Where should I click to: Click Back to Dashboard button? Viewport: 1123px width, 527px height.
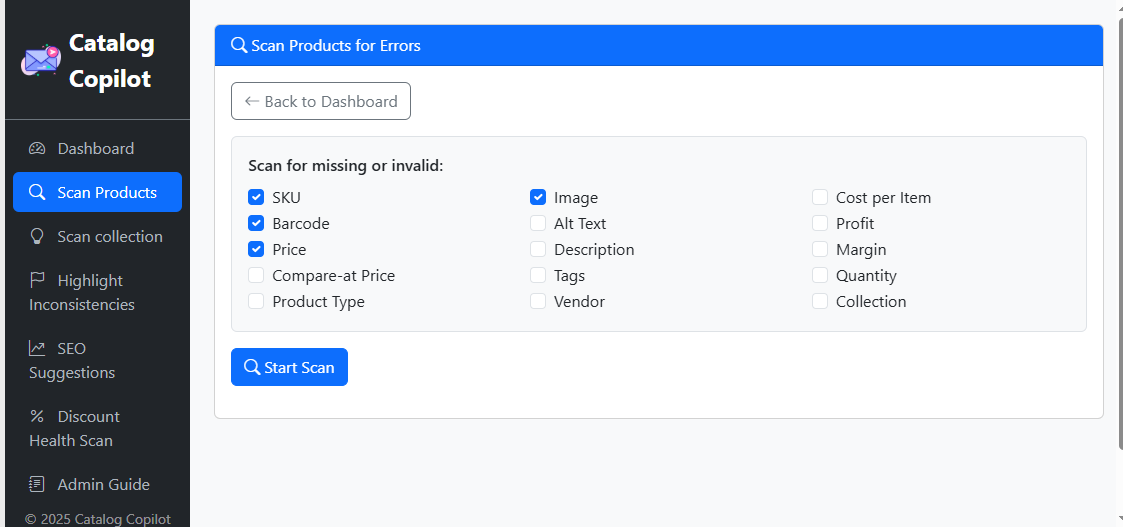(x=321, y=101)
